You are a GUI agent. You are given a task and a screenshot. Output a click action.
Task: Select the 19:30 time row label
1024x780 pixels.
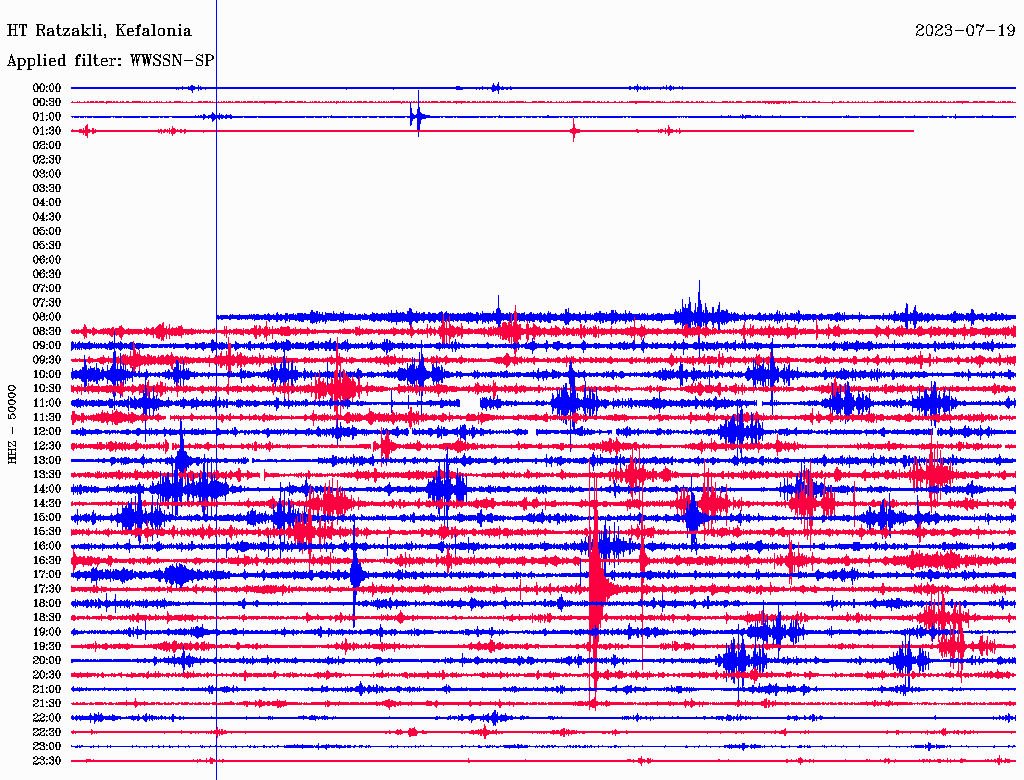tap(47, 647)
